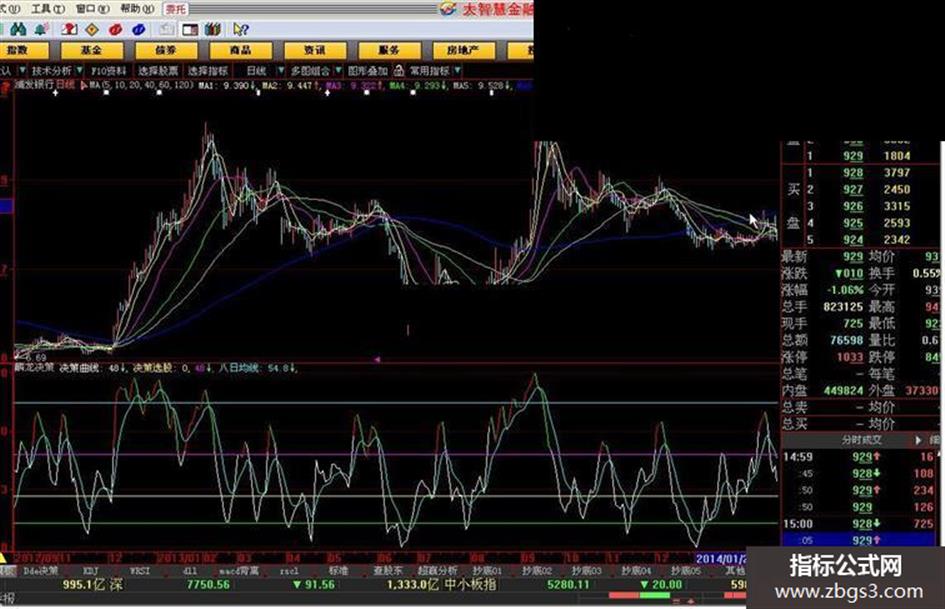Switch to the 标准 indicator tab

(338, 570)
